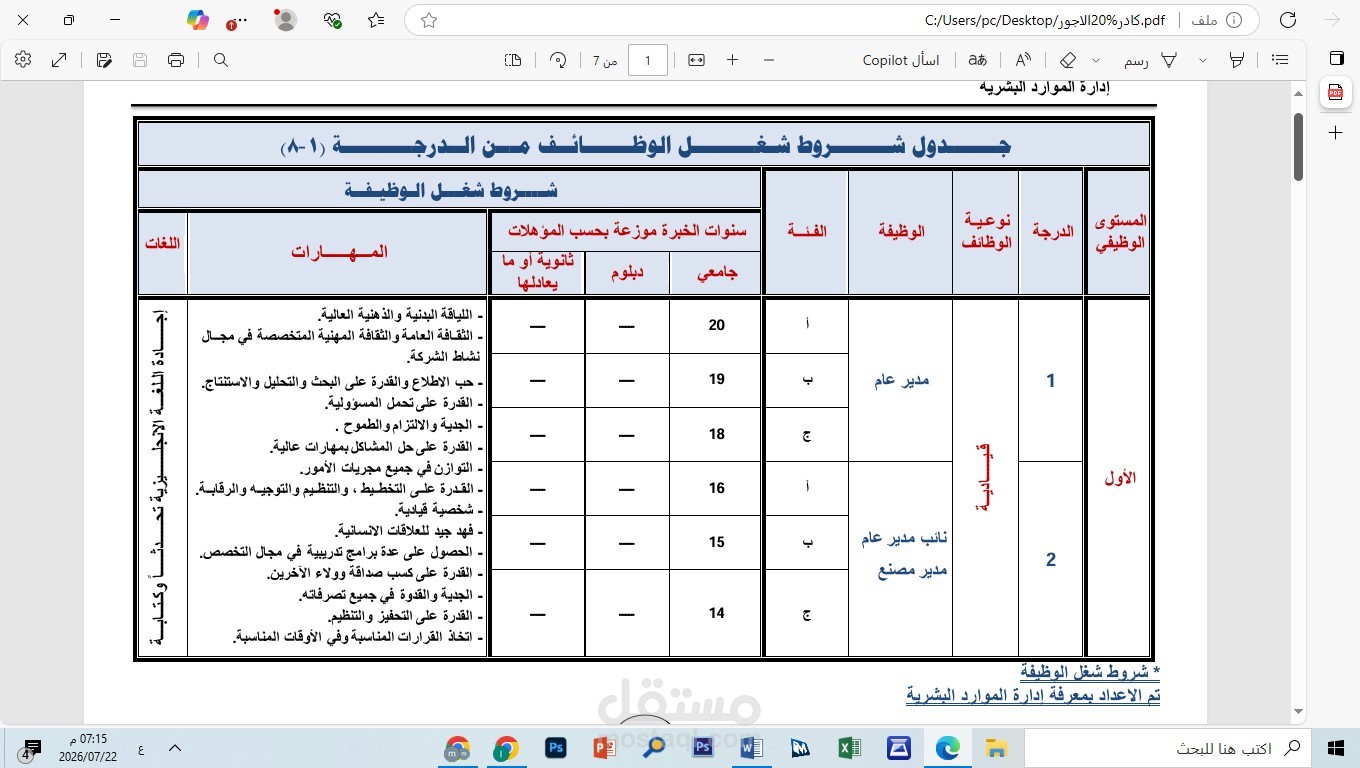
Task: Click the page number field
Action: pyautogui.click(x=648, y=60)
